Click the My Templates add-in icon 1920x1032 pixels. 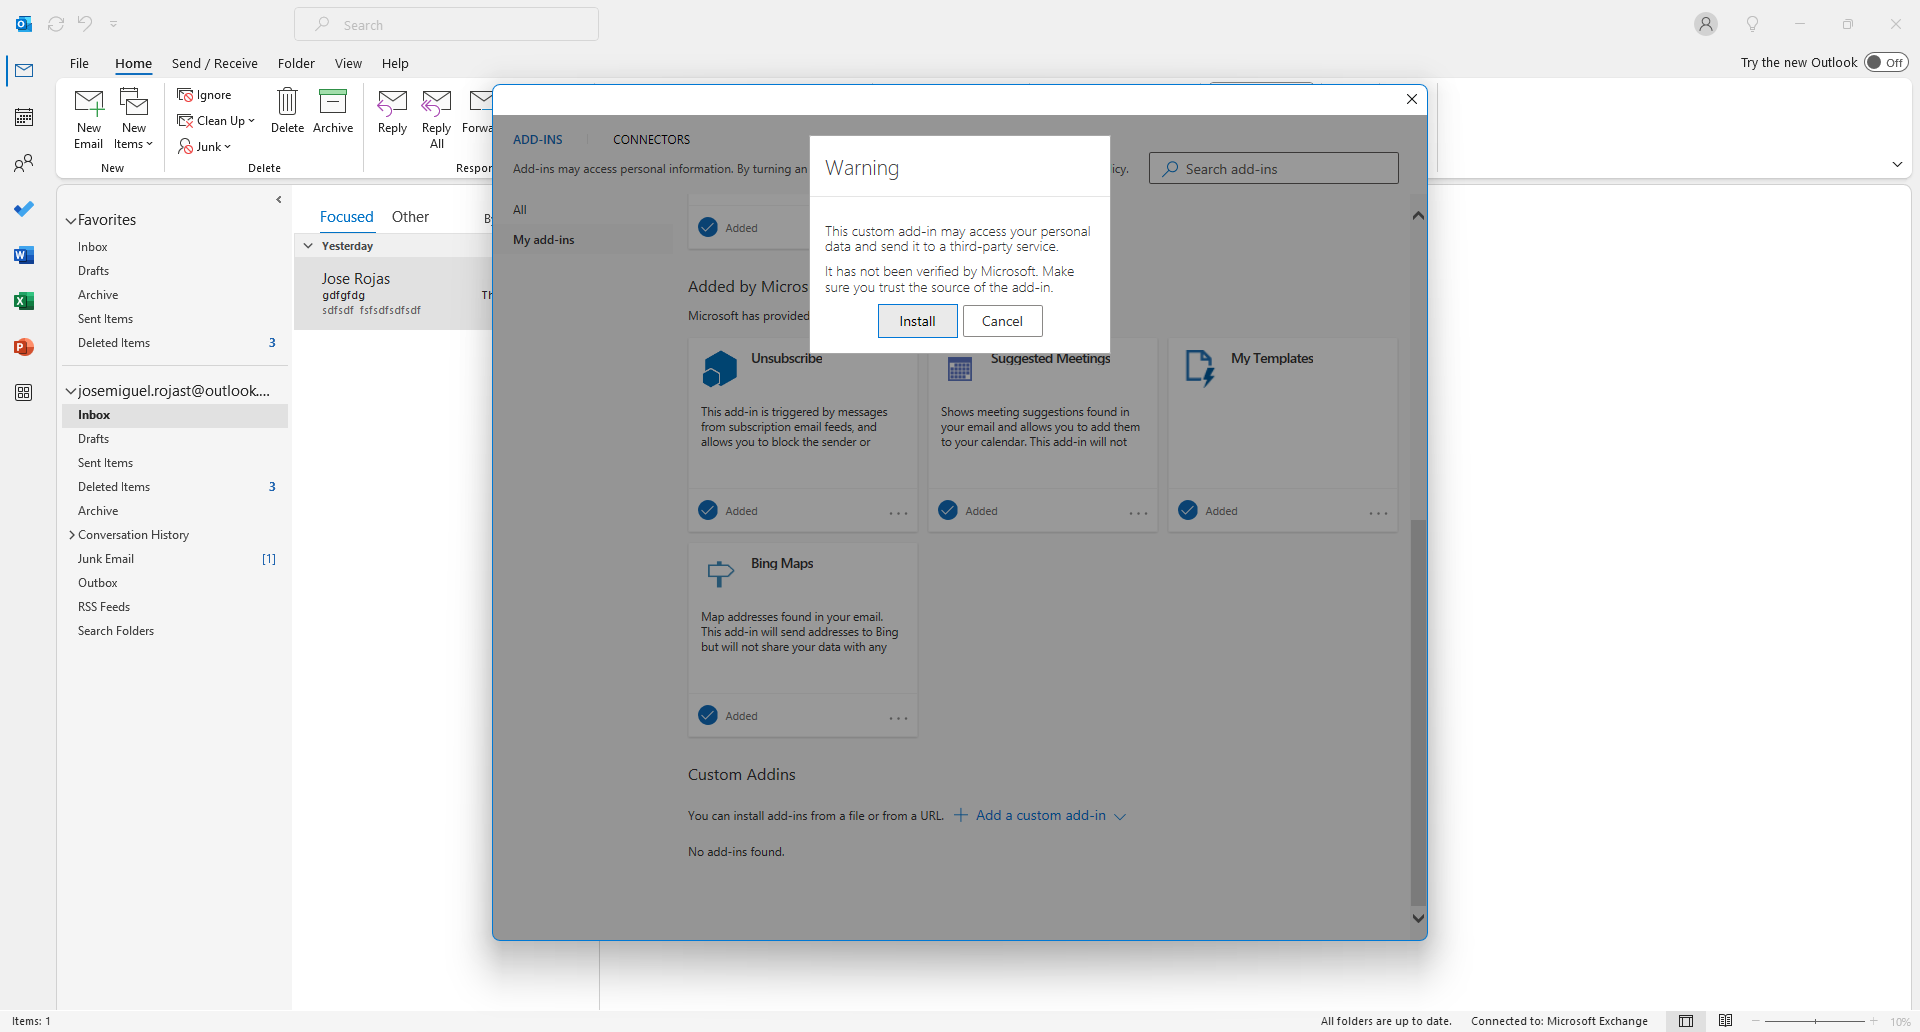(x=1200, y=368)
